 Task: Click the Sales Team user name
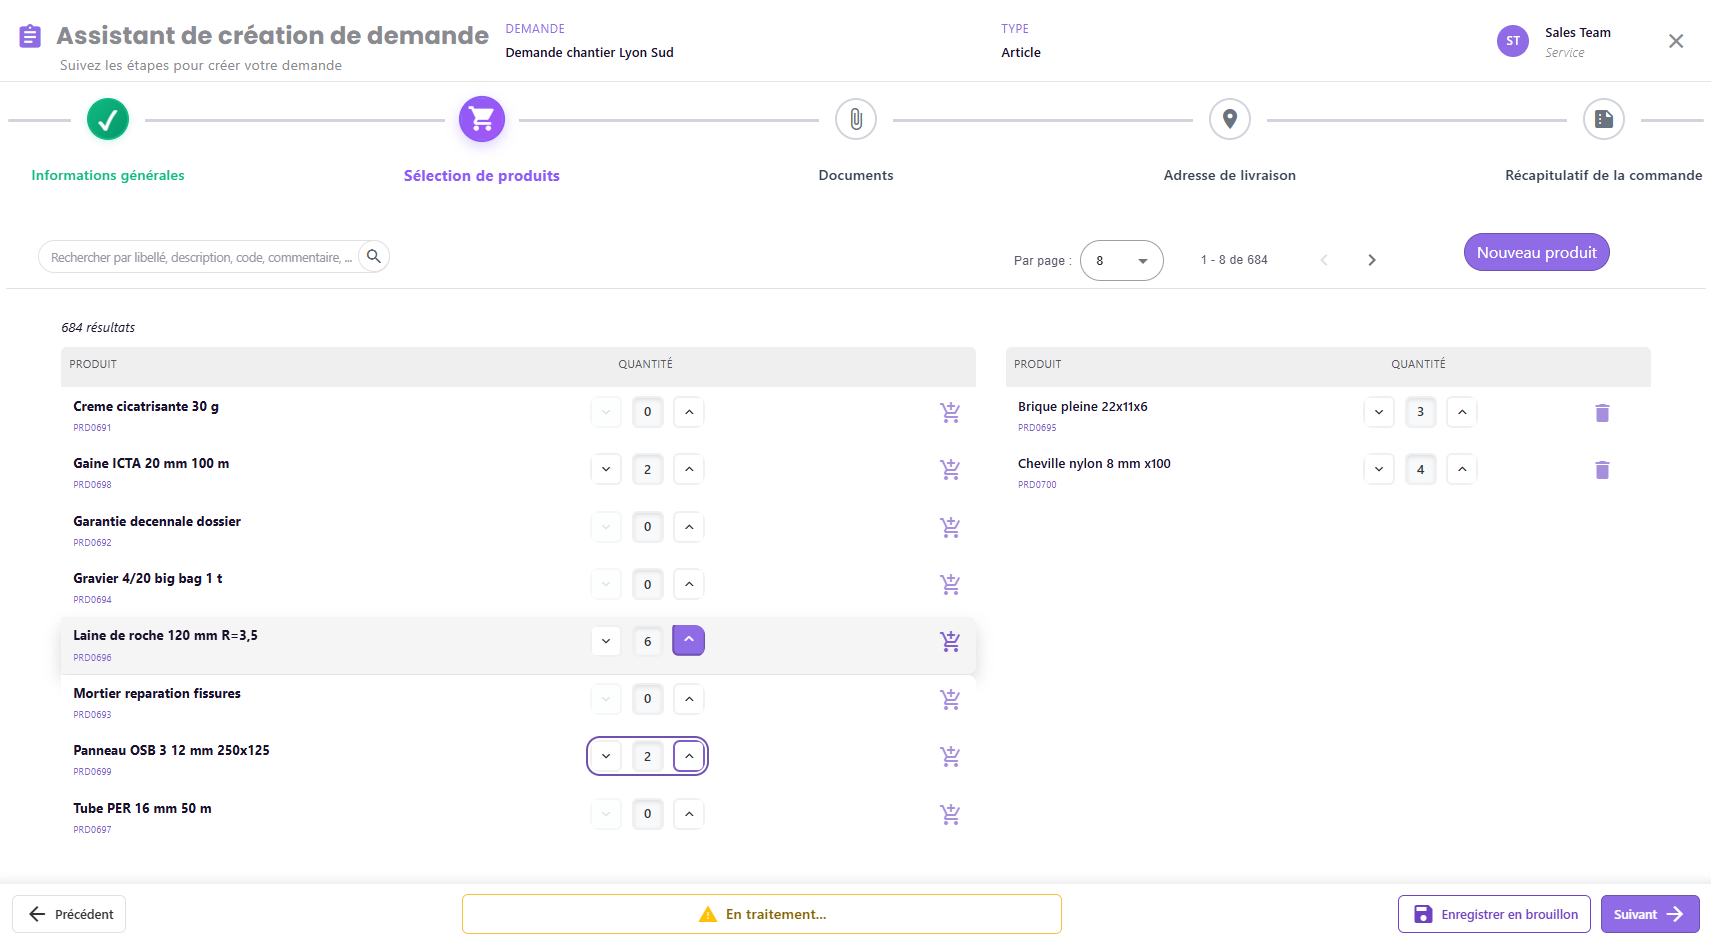pyautogui.click(x=1578, y=33)
